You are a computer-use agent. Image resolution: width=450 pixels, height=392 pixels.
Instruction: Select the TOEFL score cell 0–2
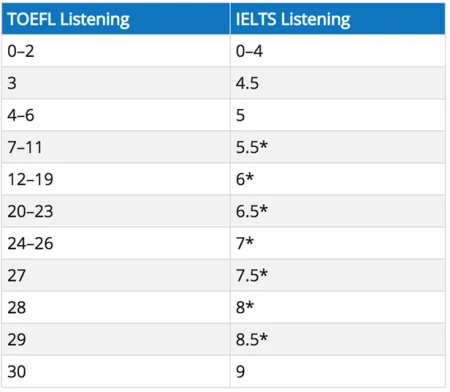click(x=116, y=50)
